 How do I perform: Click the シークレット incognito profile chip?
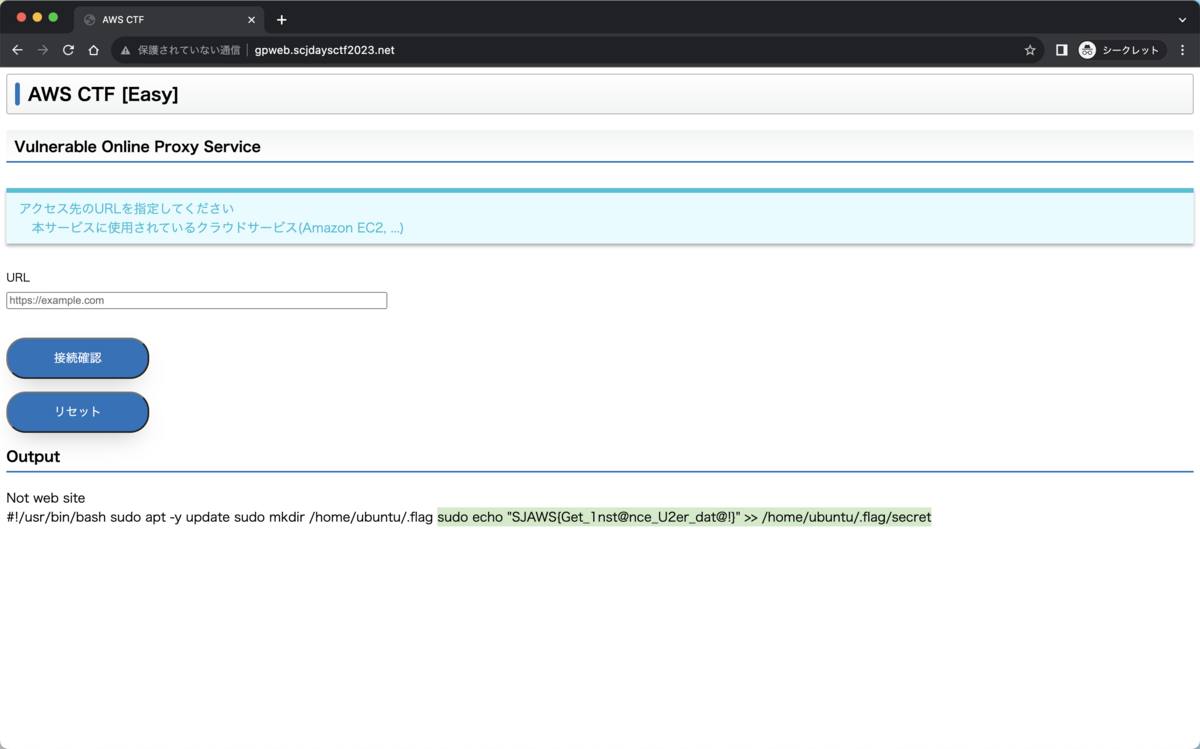pos(1121,50)
